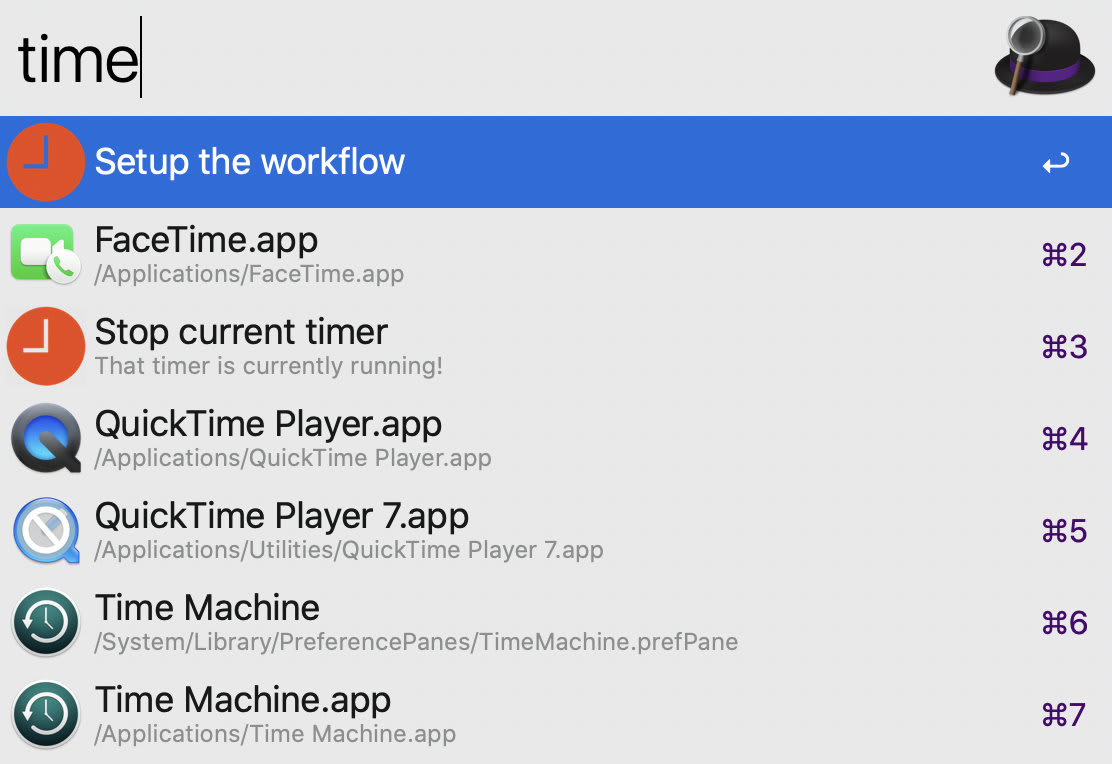Viewport: 1112px width, 764px height.
Task: Click "That timer is currently running!" subtitle
Action: click(269, 366)
